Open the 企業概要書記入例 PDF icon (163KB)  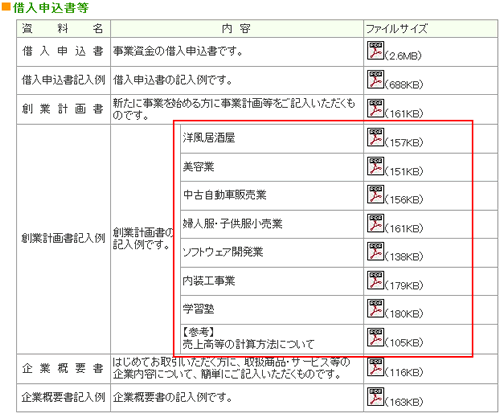pos(375,396)
